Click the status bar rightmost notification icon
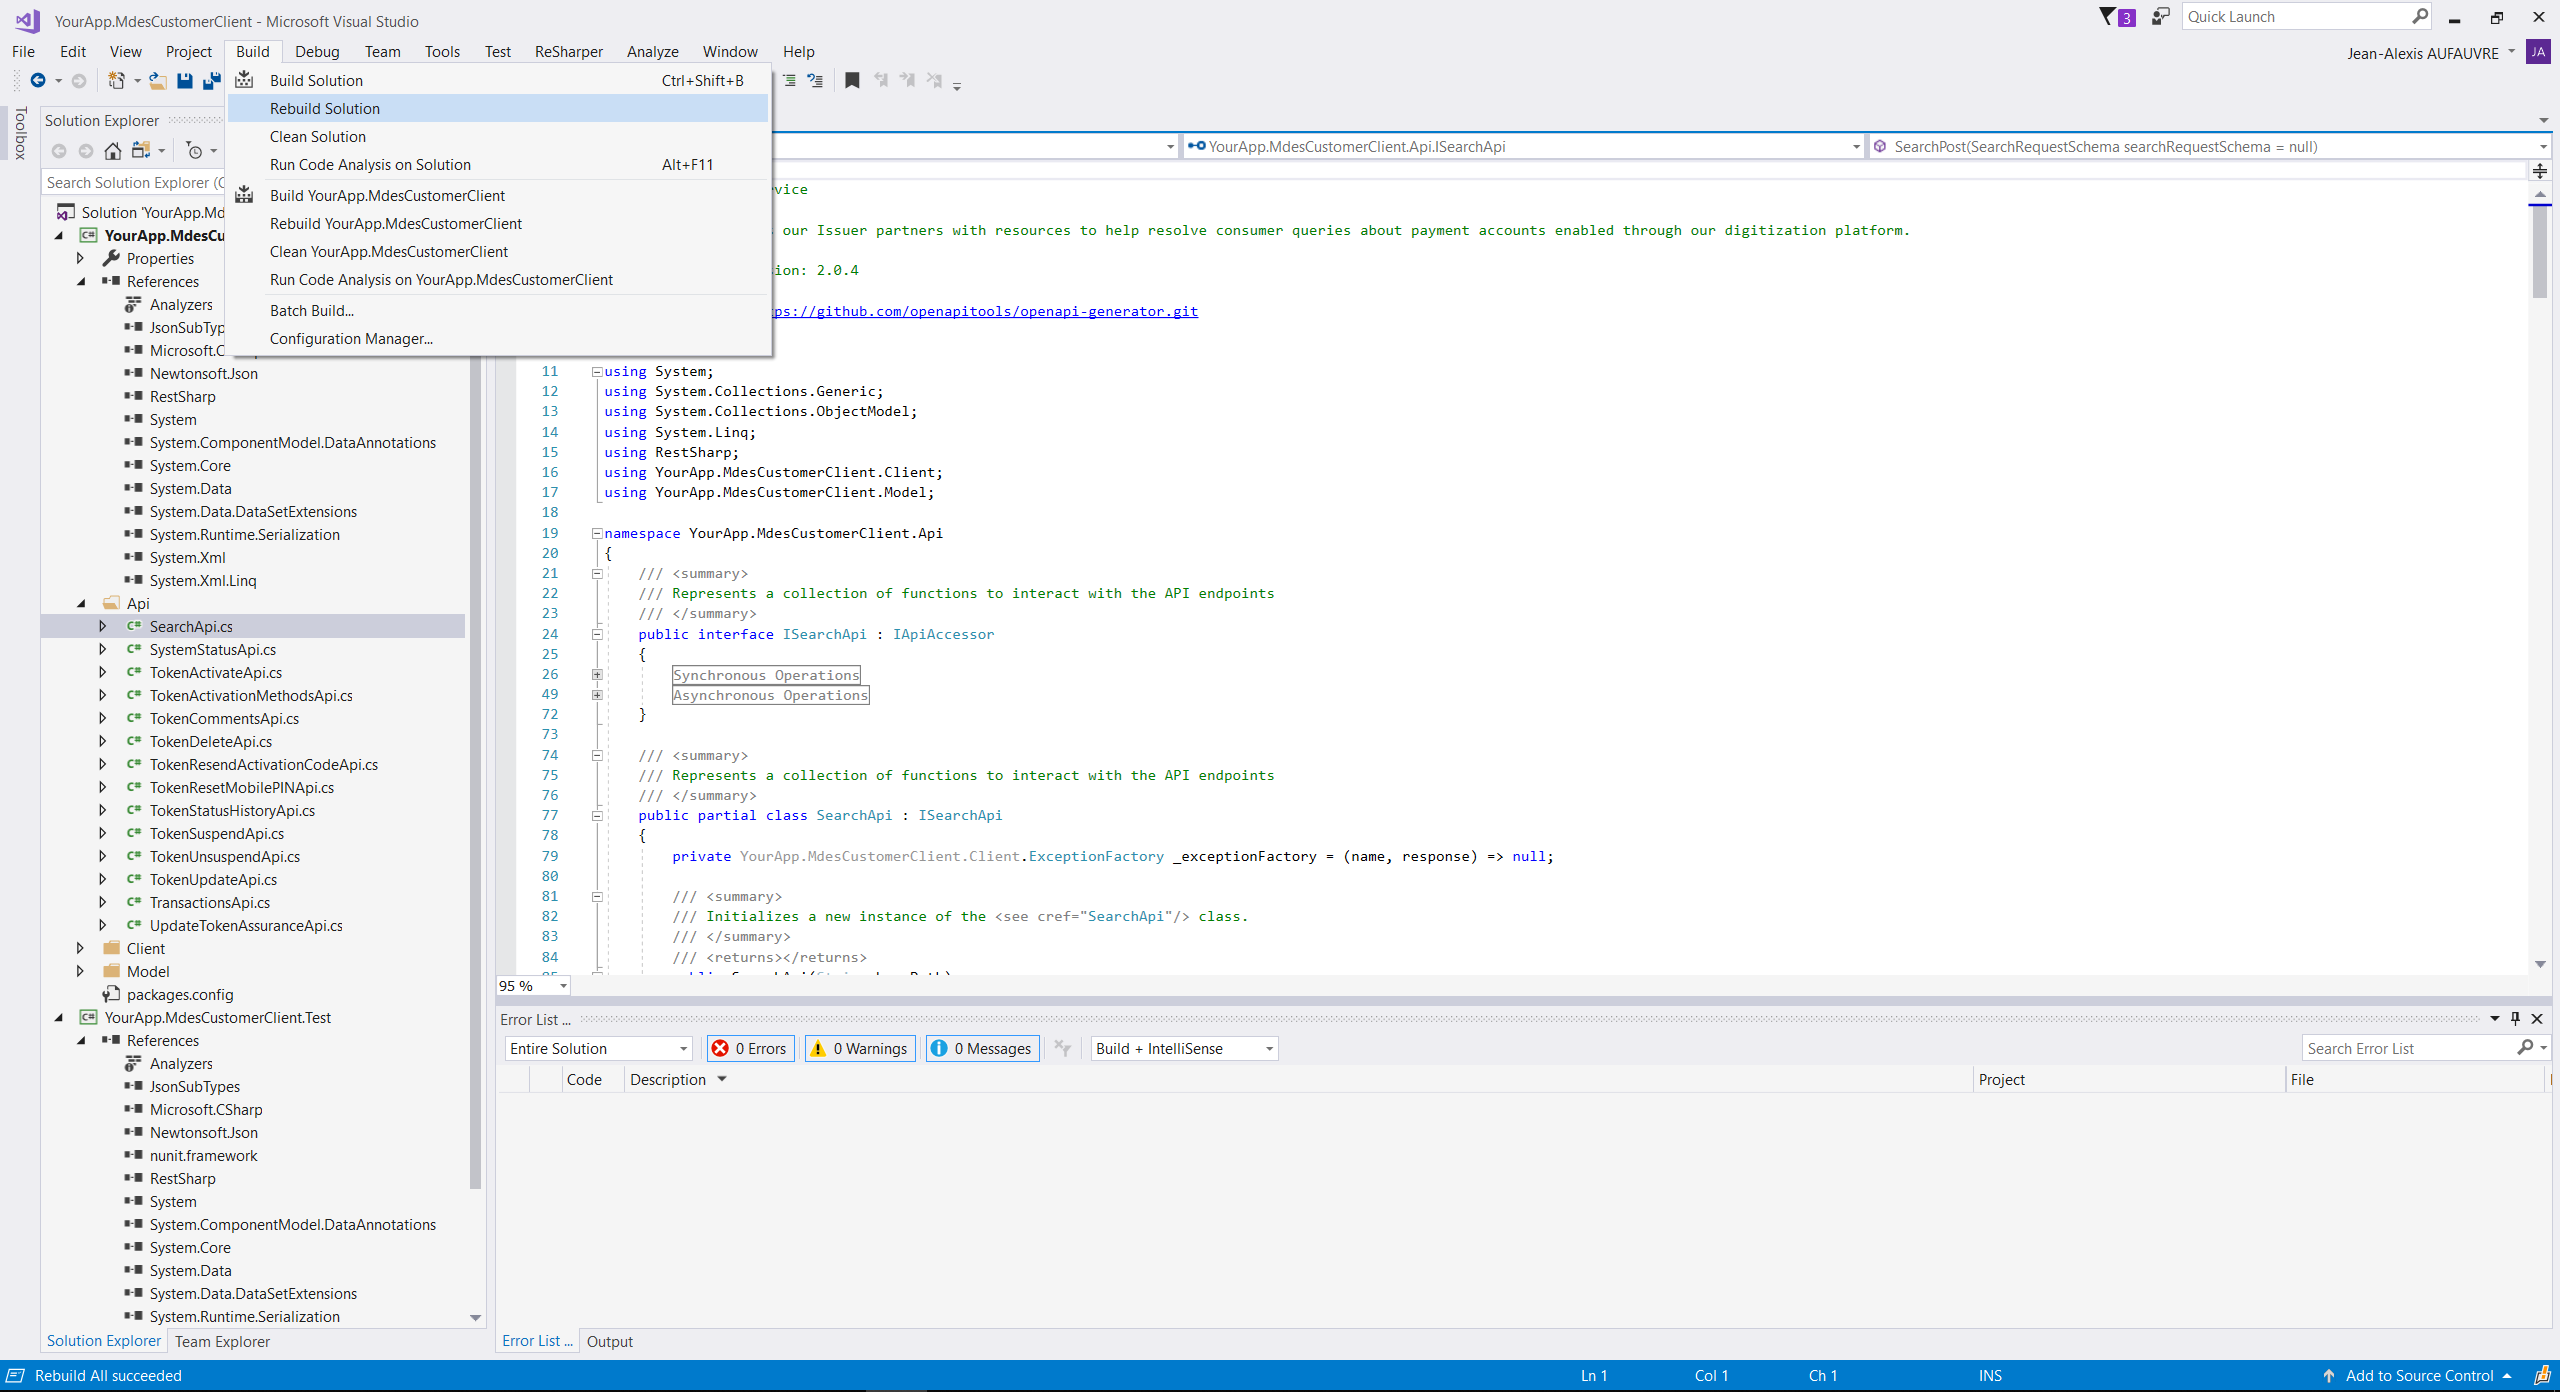Viewport: 2560px width, 1392px height. [2542, 1376]
